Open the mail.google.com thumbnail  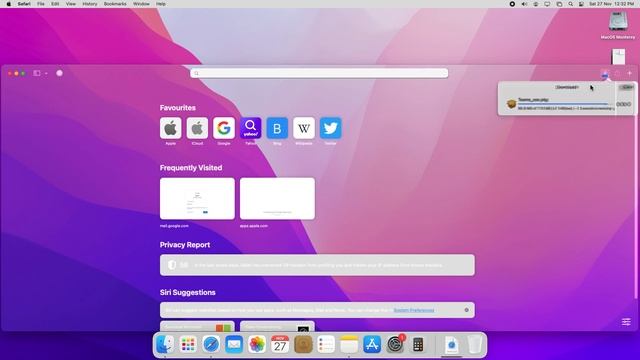pos(197,198)
